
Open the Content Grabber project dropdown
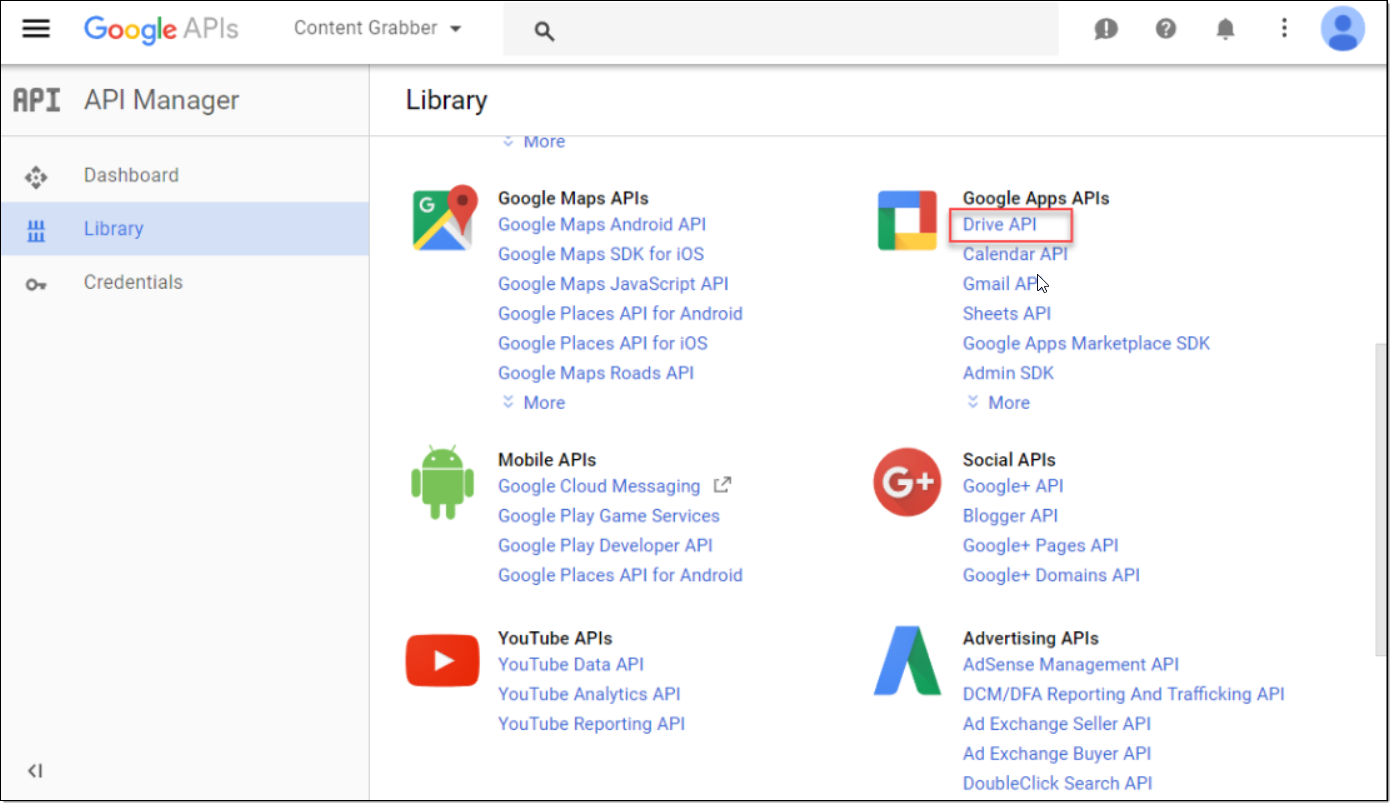tap(377, 28)
